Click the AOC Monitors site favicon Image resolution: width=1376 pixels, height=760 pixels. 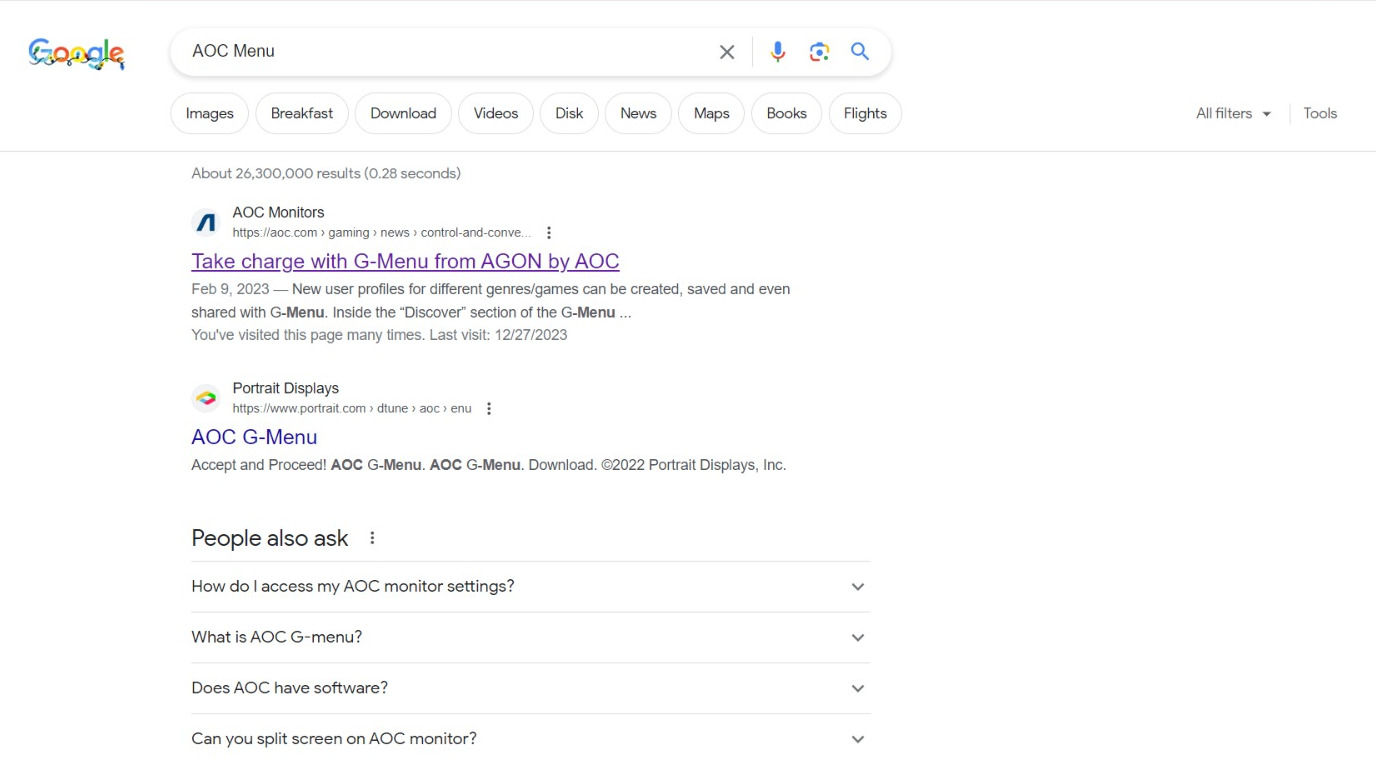pos(206,222)
